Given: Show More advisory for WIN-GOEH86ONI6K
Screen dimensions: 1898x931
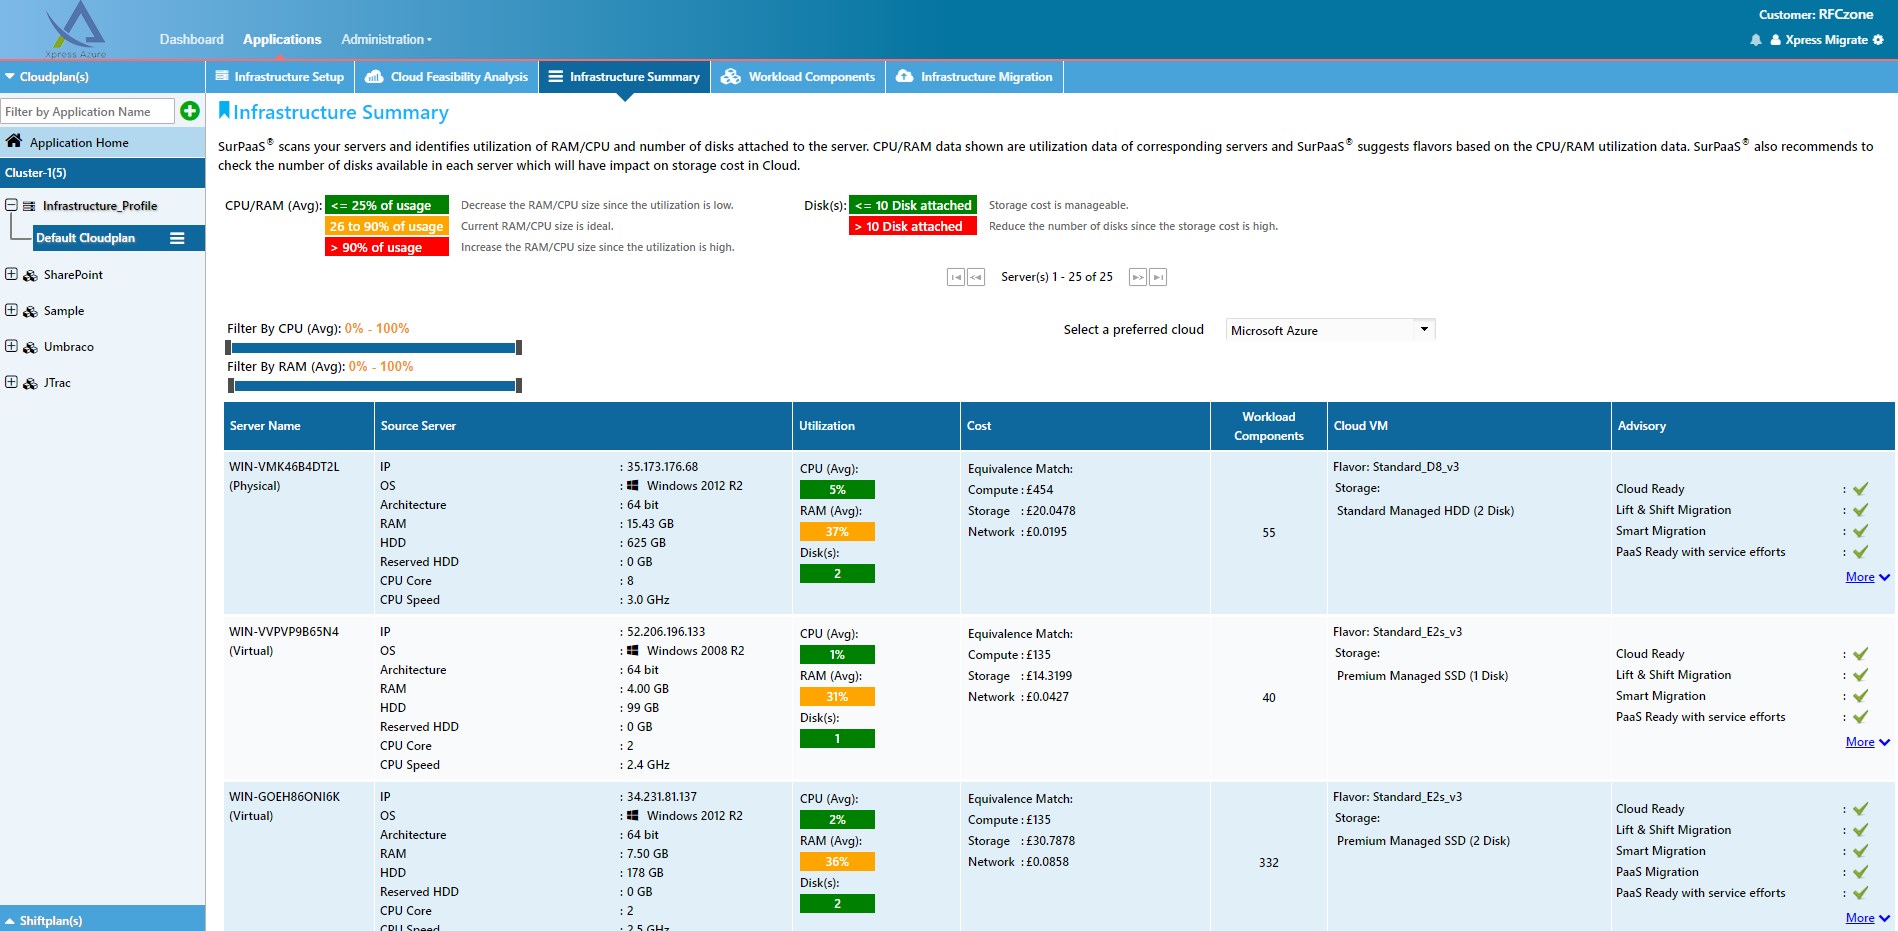Looking at the screenshot, I should [1867, 918].
